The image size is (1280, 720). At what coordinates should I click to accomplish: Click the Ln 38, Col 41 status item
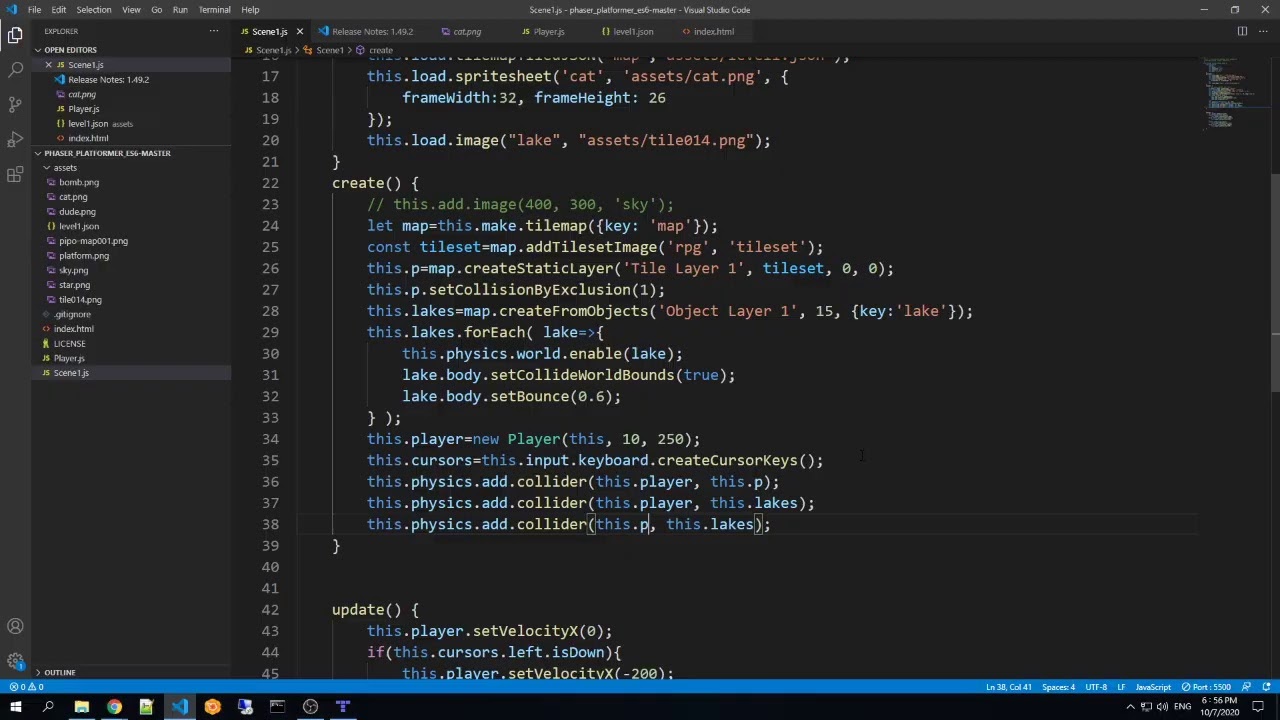(x=1008, y=687)
